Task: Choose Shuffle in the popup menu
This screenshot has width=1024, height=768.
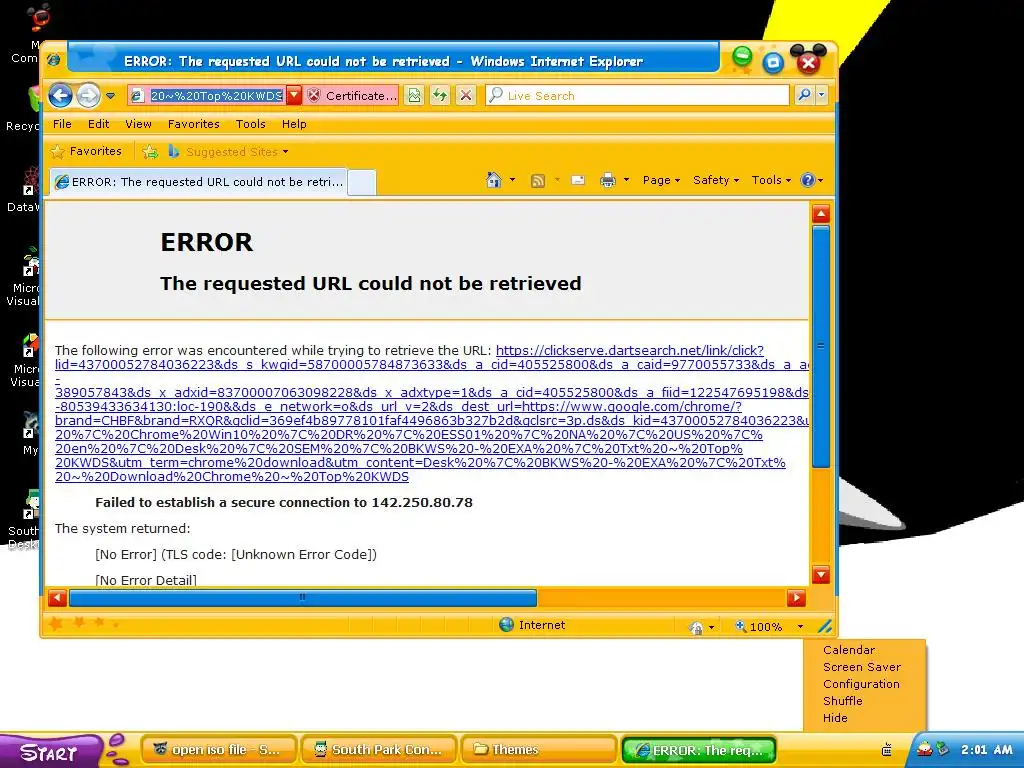Action: [x=842, y=701]
